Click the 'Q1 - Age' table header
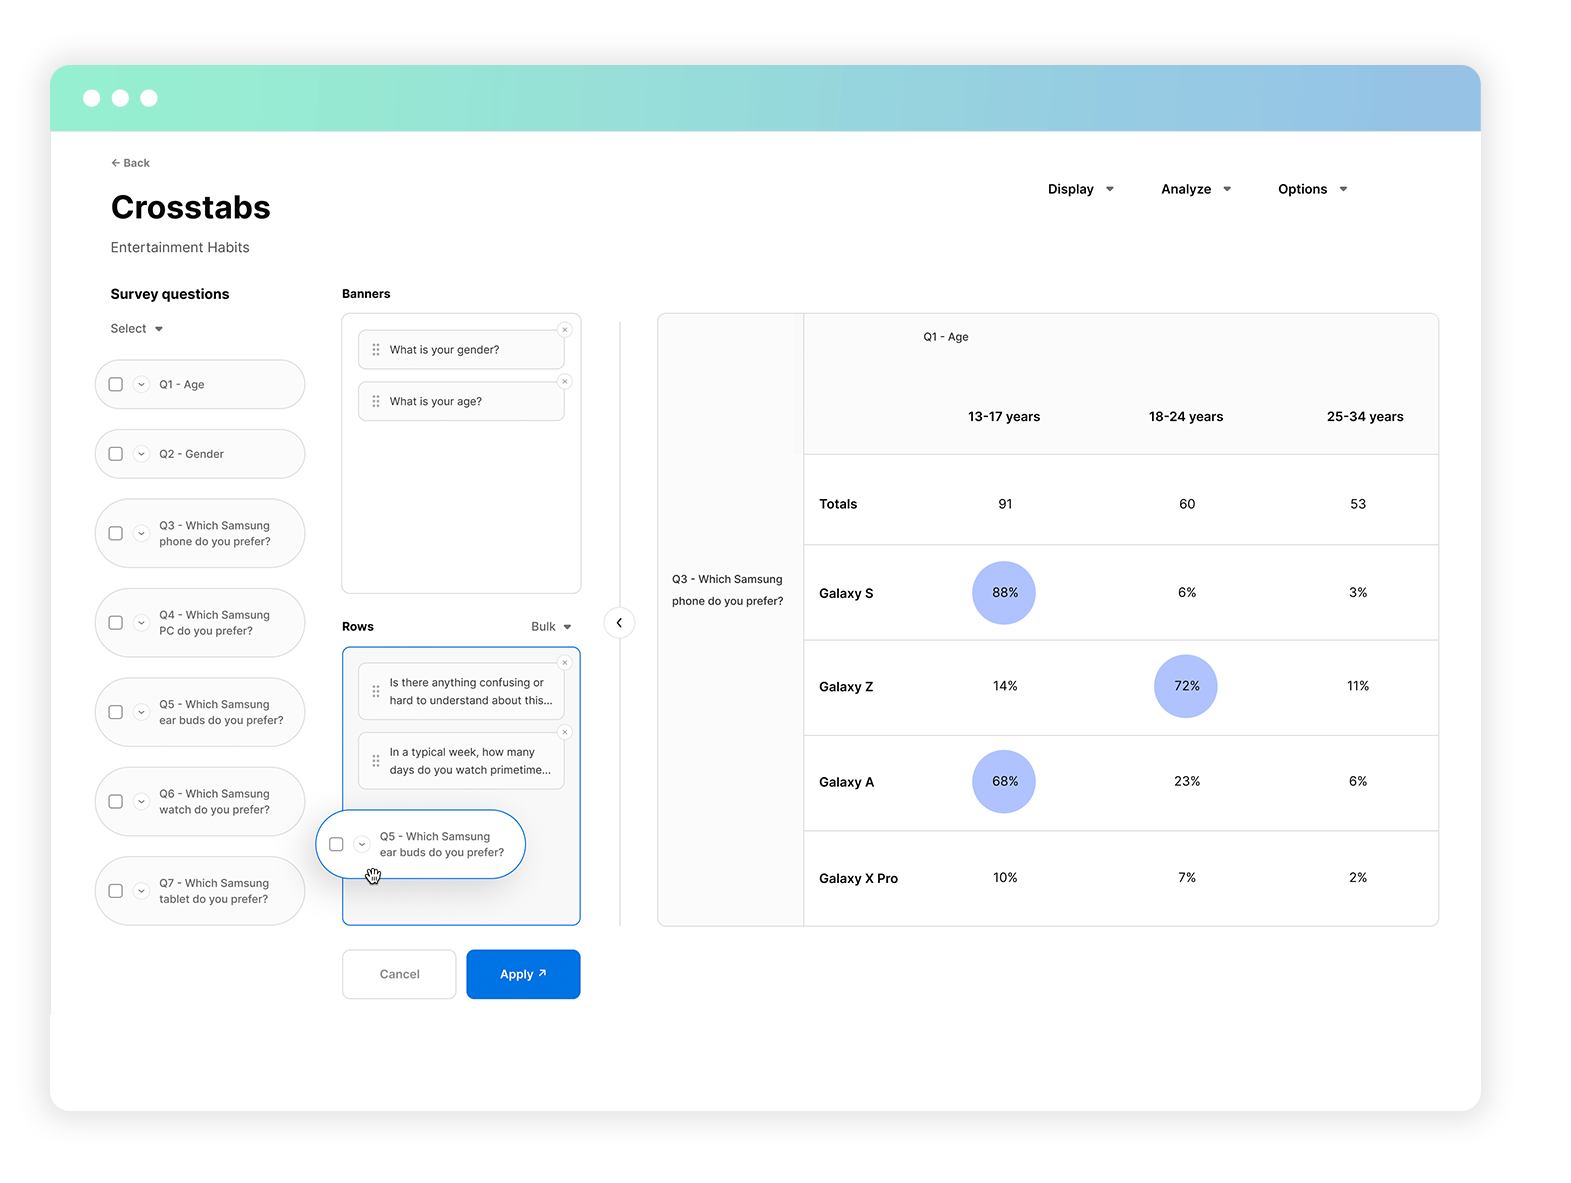1571x1183 pixels. pos(946,337)
